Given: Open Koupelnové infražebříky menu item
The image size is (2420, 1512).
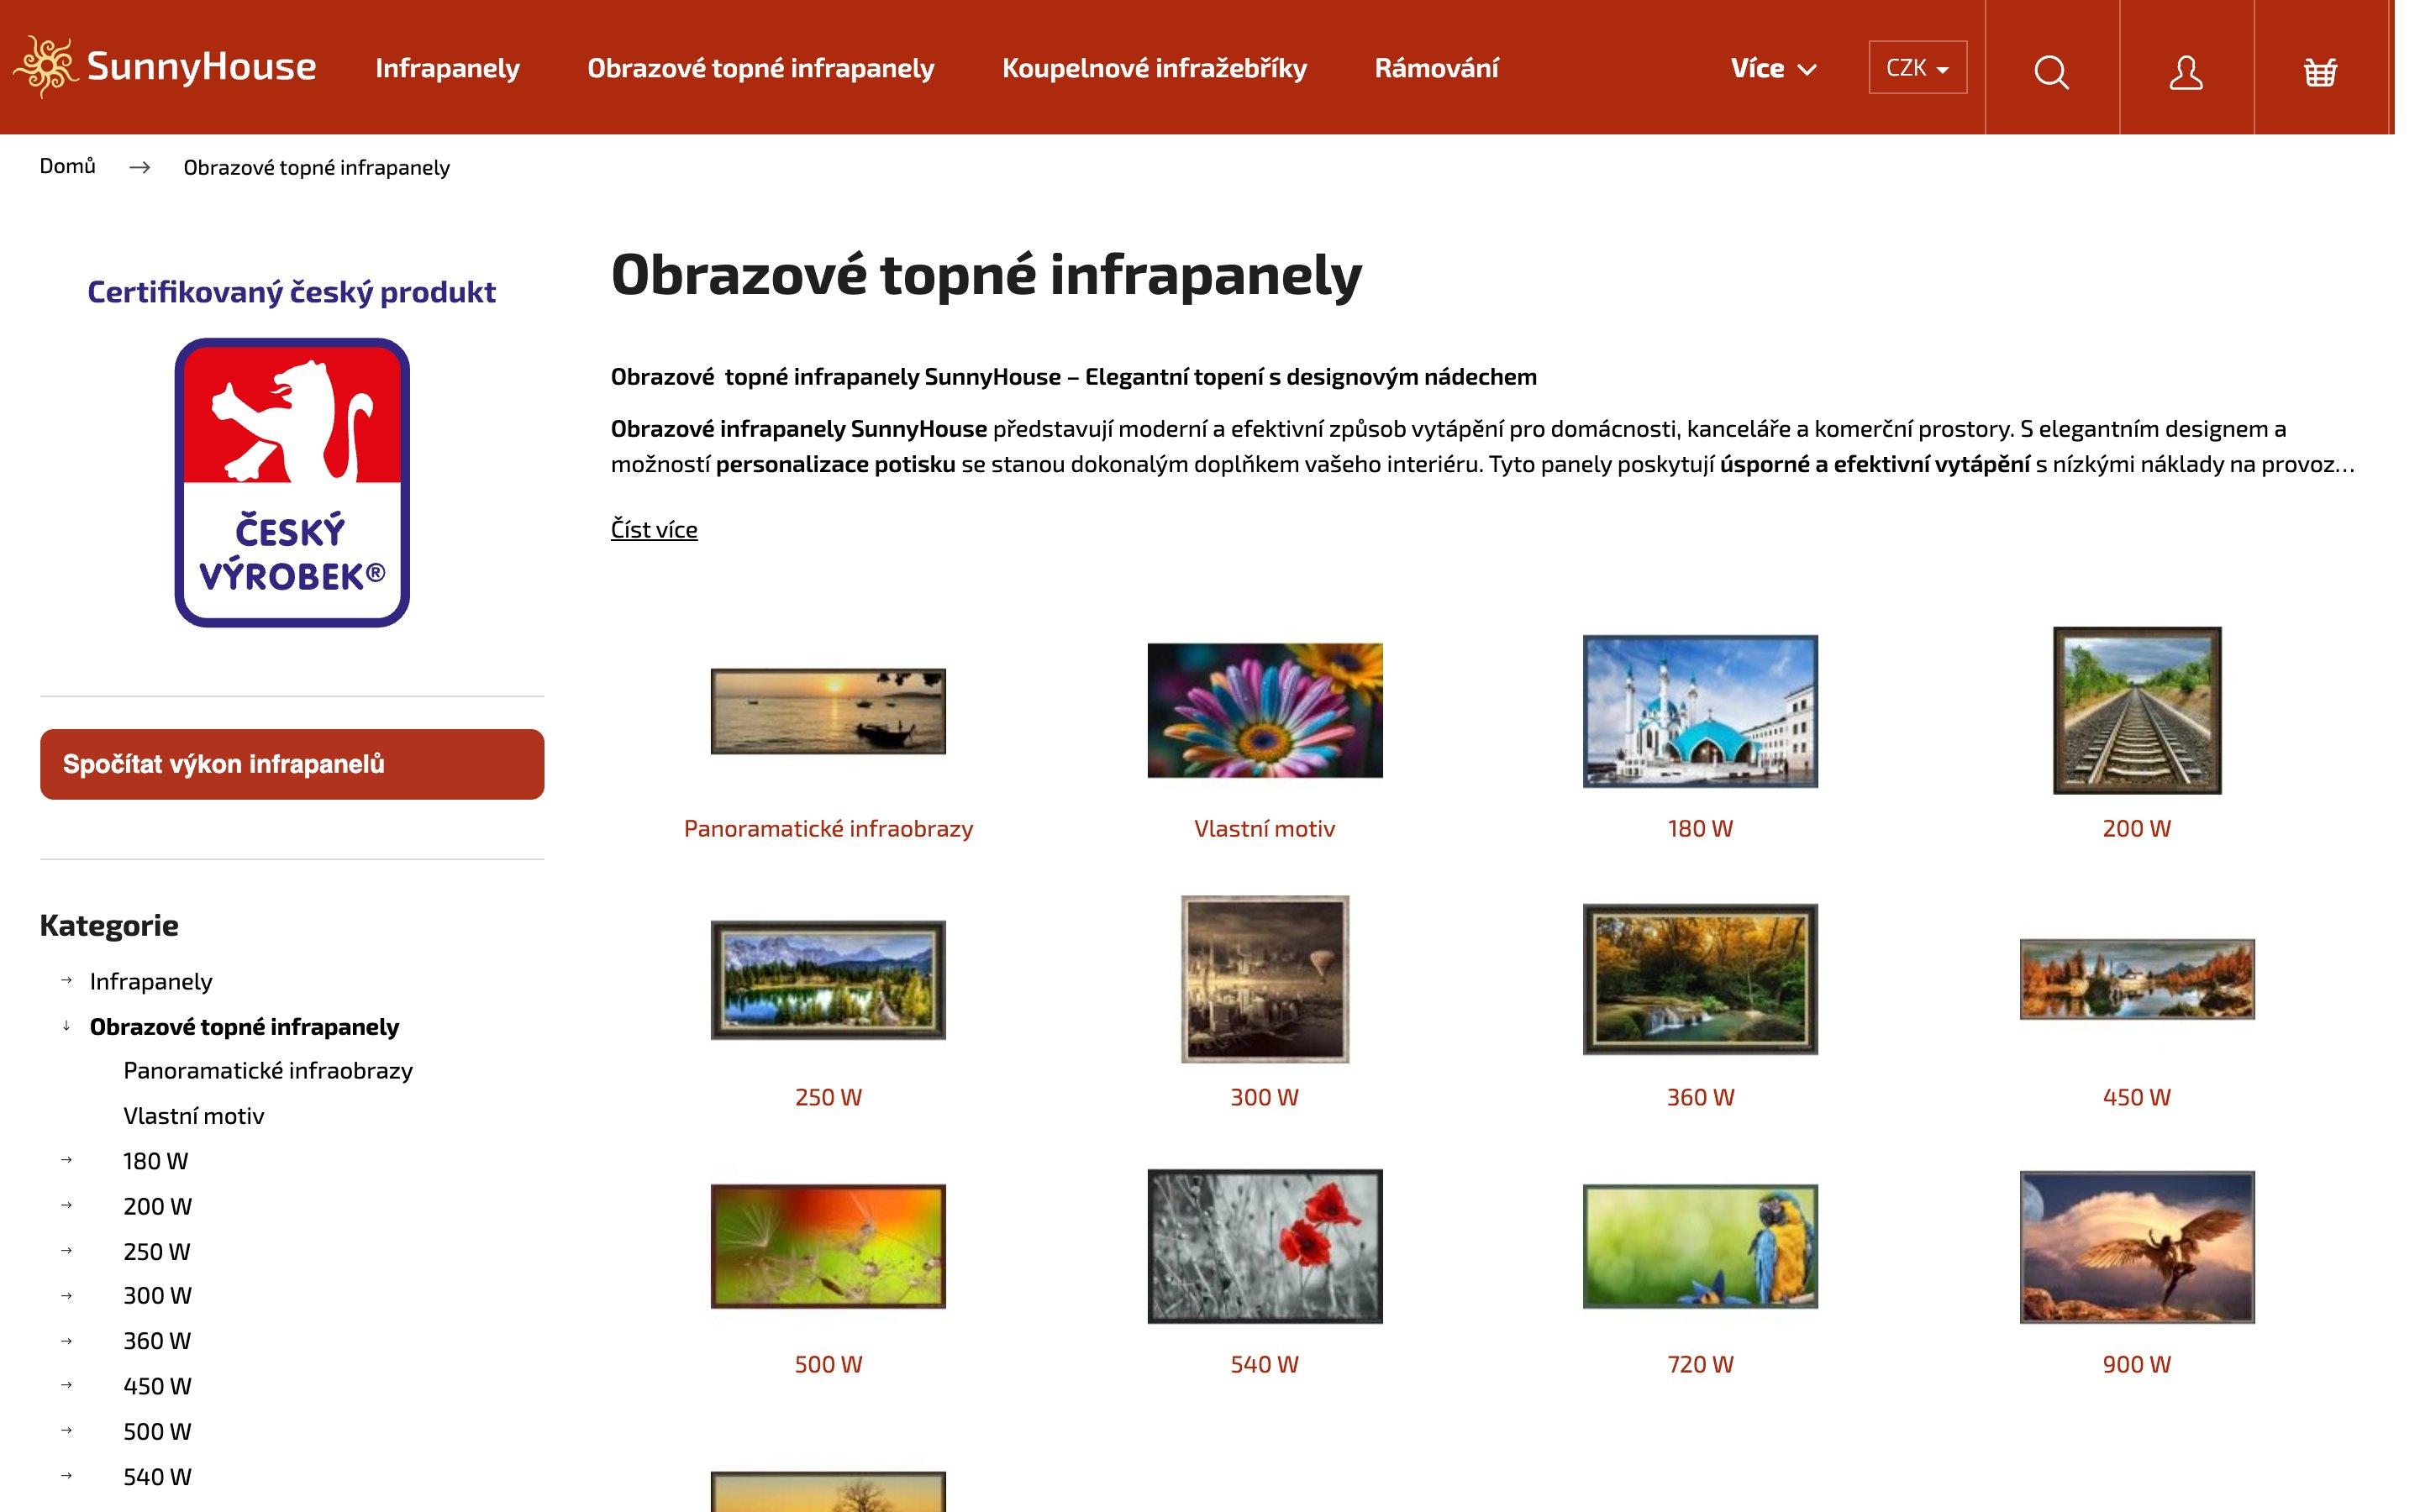Looking at the screenshot, I should coord(1154,67).
